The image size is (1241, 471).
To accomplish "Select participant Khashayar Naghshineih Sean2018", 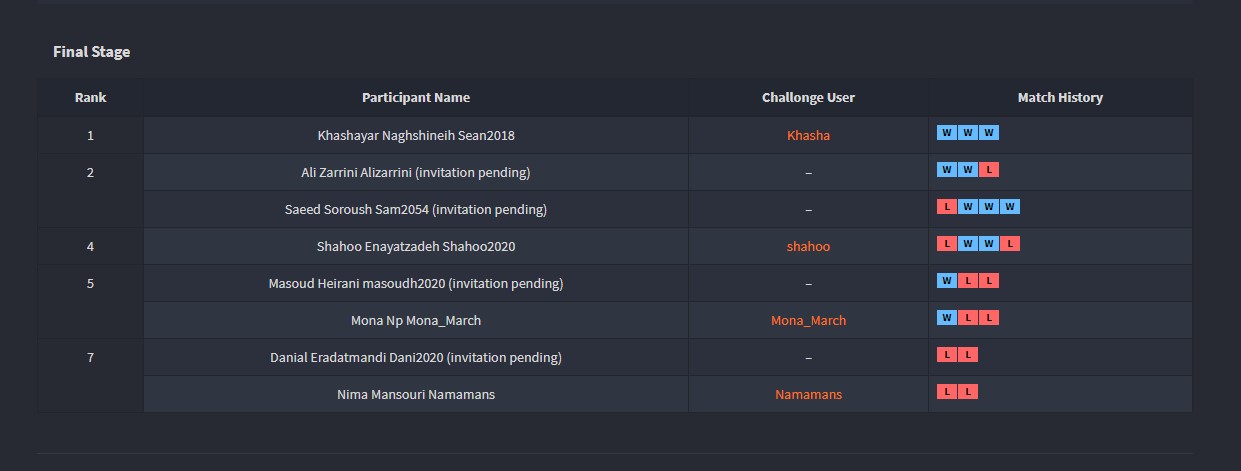I will tap(415, 136).
